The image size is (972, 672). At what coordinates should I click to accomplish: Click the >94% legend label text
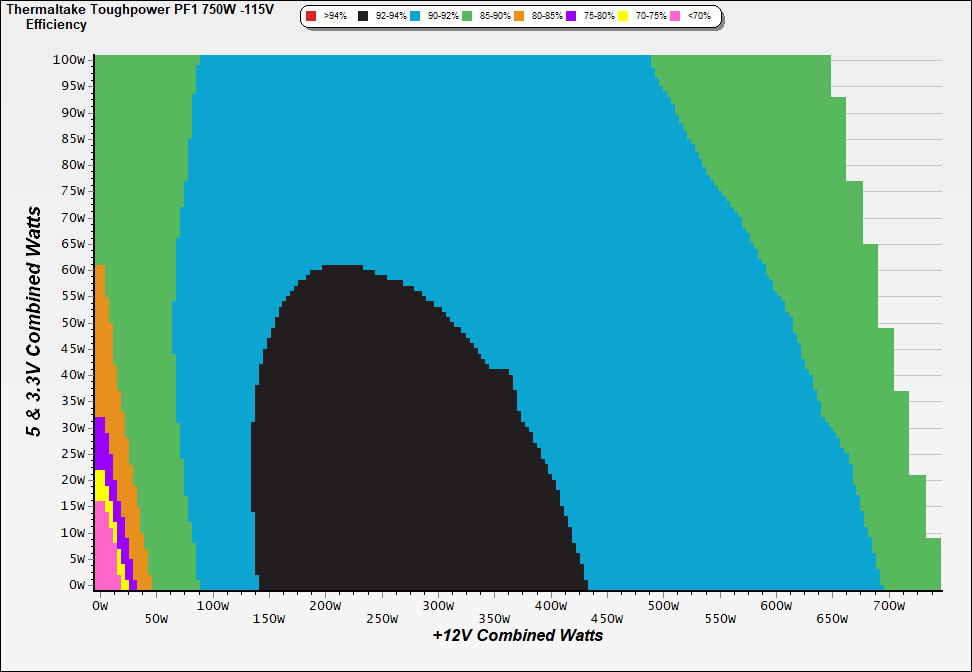[335, 17]
